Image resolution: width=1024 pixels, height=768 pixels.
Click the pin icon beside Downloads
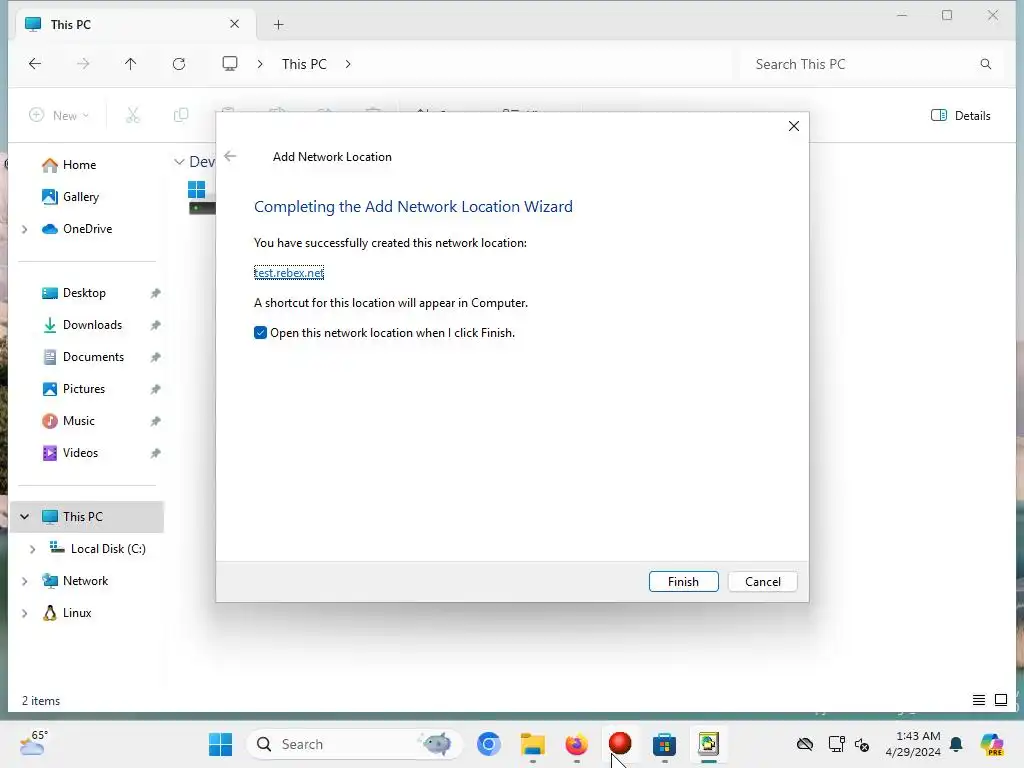click(155, 325)
